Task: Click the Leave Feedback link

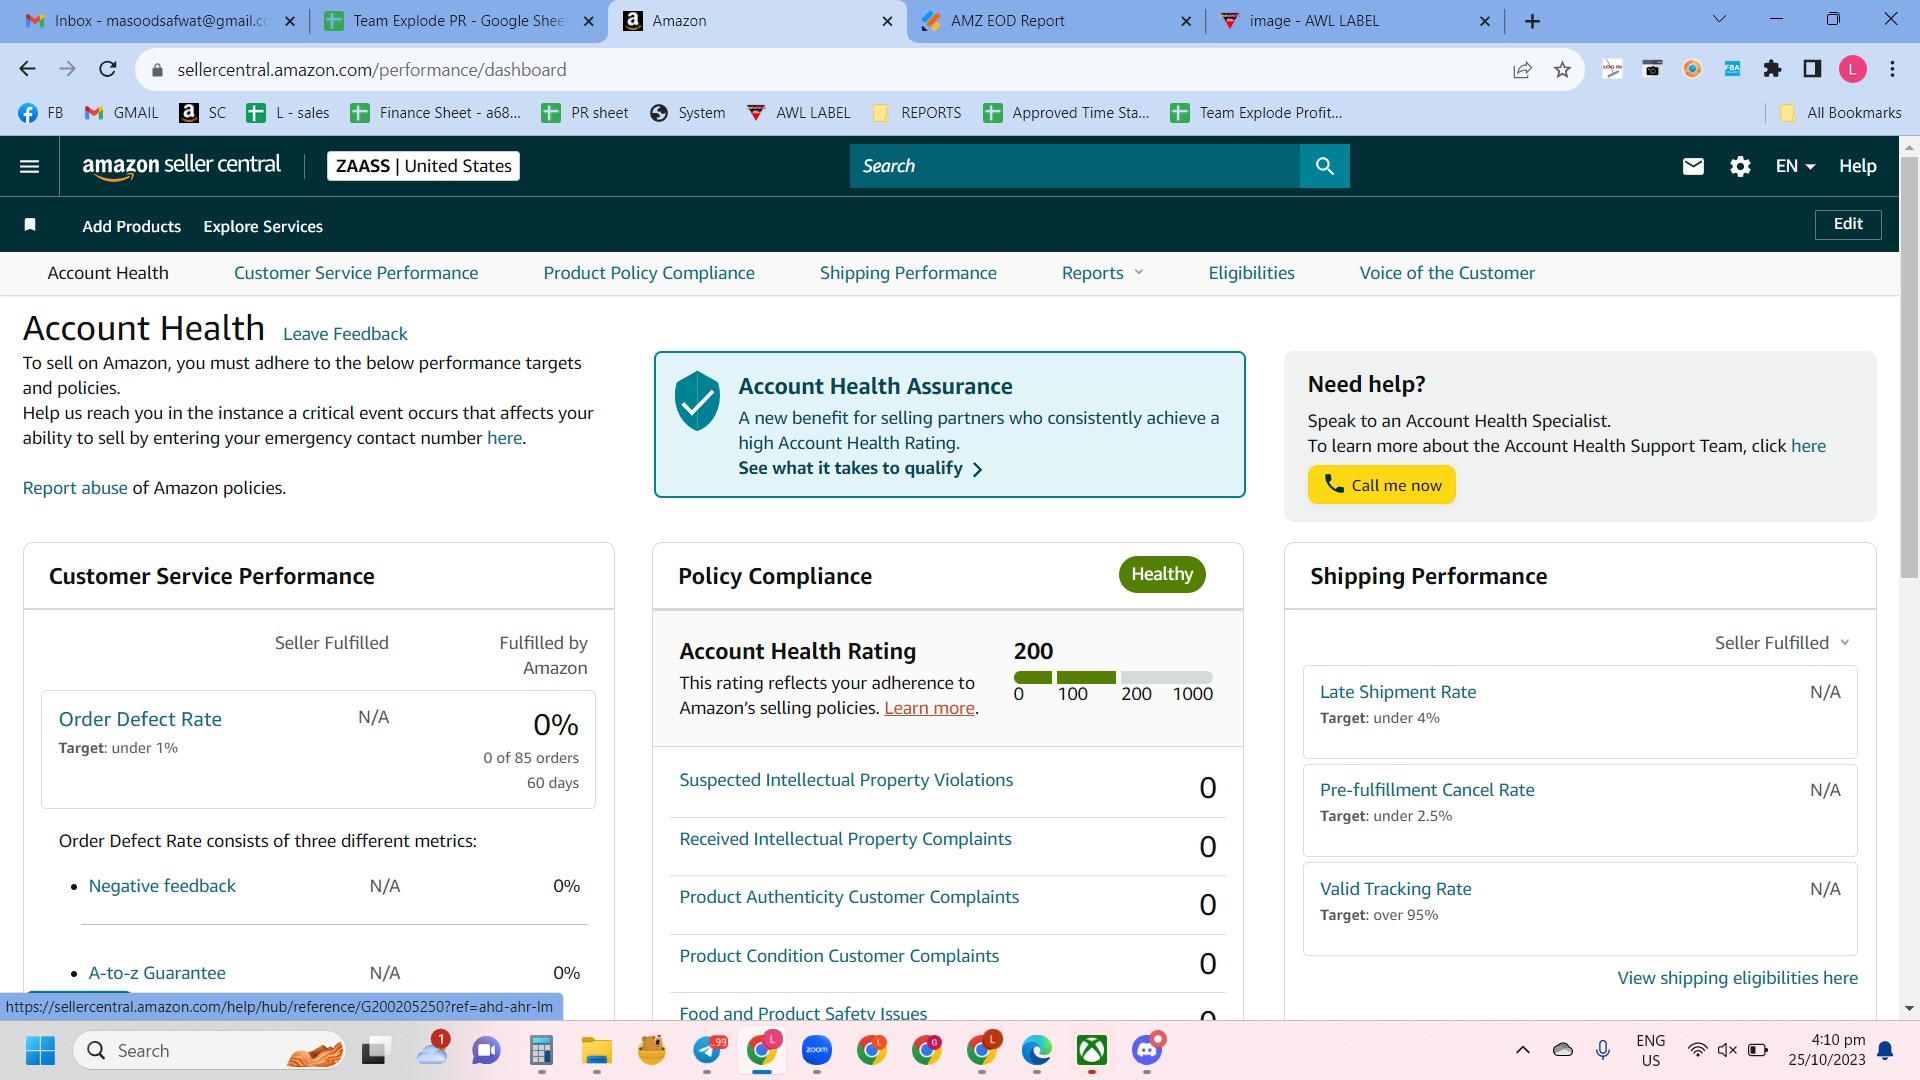Action: [345, 334]
